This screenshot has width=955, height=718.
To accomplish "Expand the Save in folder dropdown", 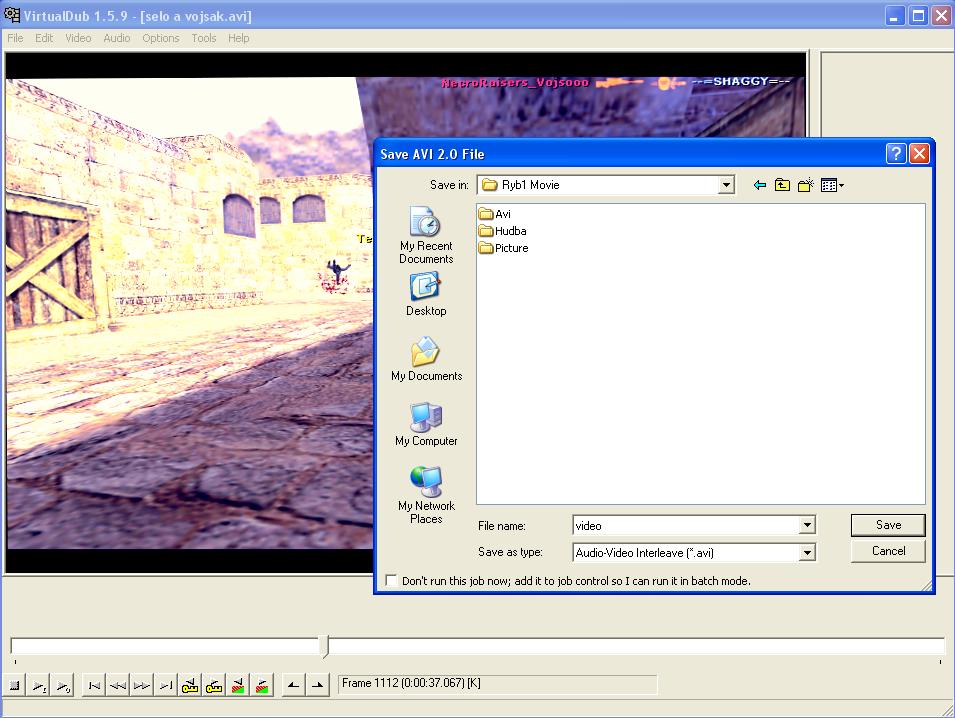I will click(726, 185).
